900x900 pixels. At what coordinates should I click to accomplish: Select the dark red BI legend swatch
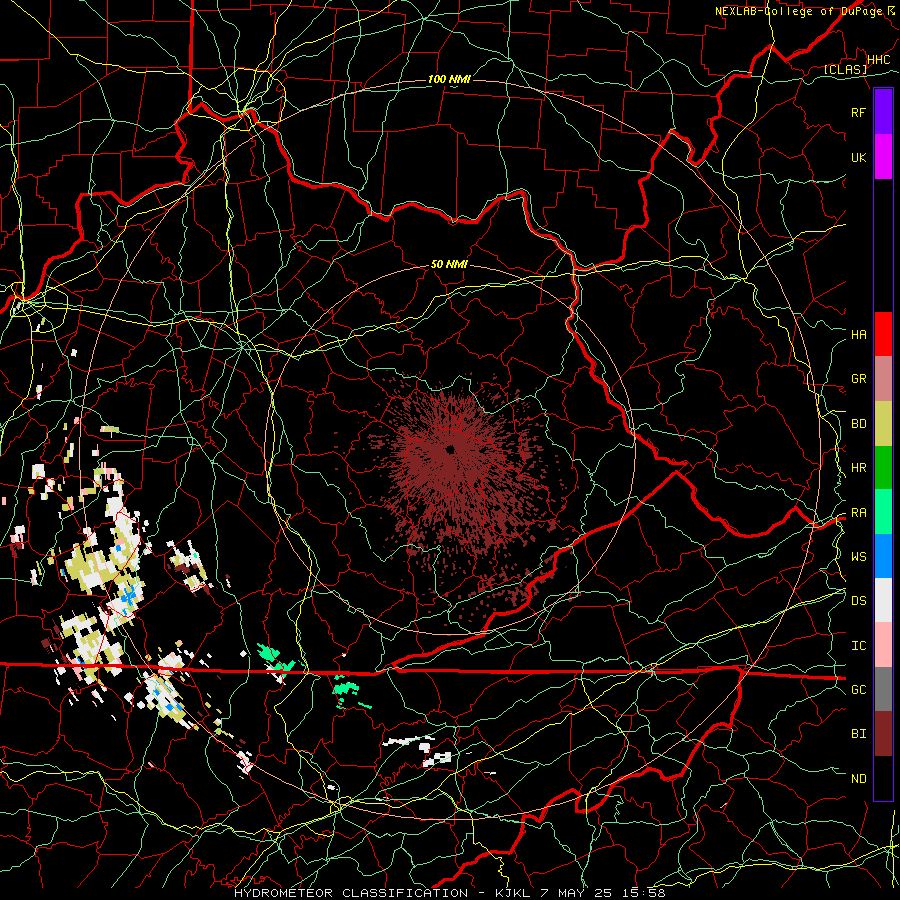[x=883, y=734]
